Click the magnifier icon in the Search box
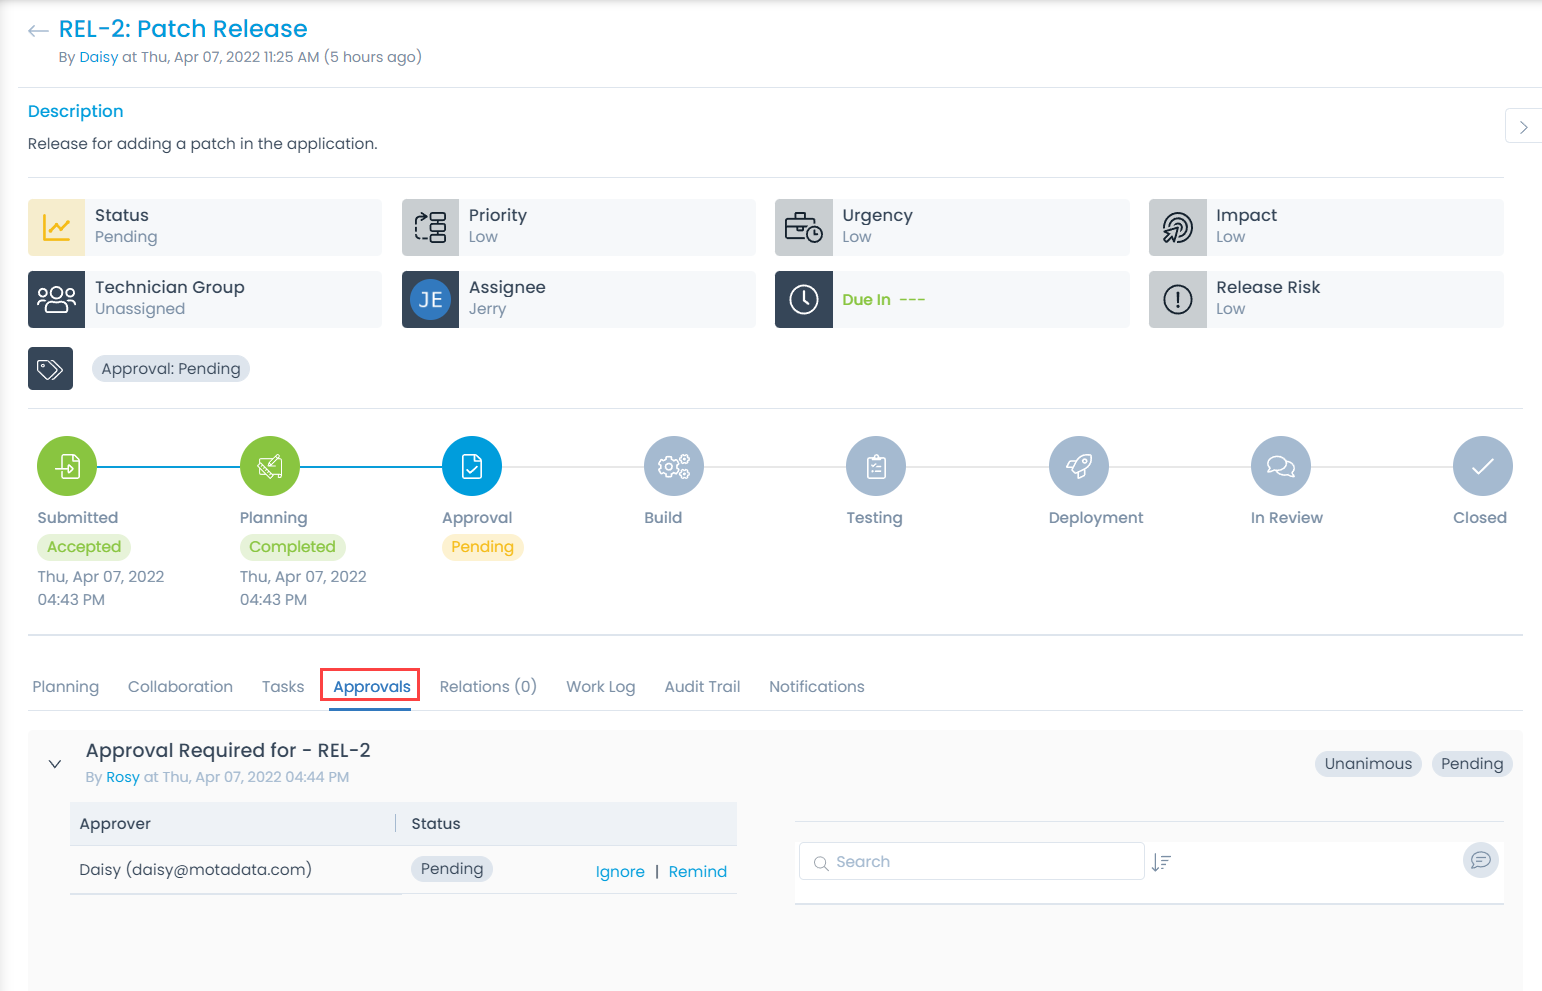Image resolution: width=1542 pixels, height=991 pixels. pos(821,862)
